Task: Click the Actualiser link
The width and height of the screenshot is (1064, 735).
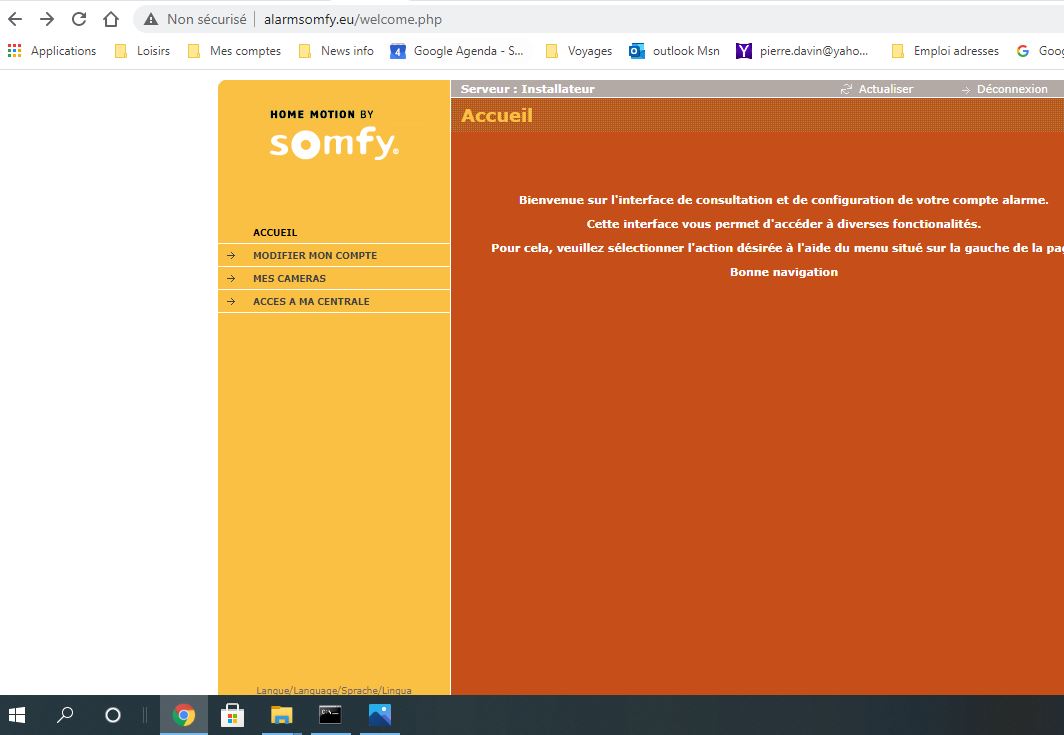Action: [885, 89]
